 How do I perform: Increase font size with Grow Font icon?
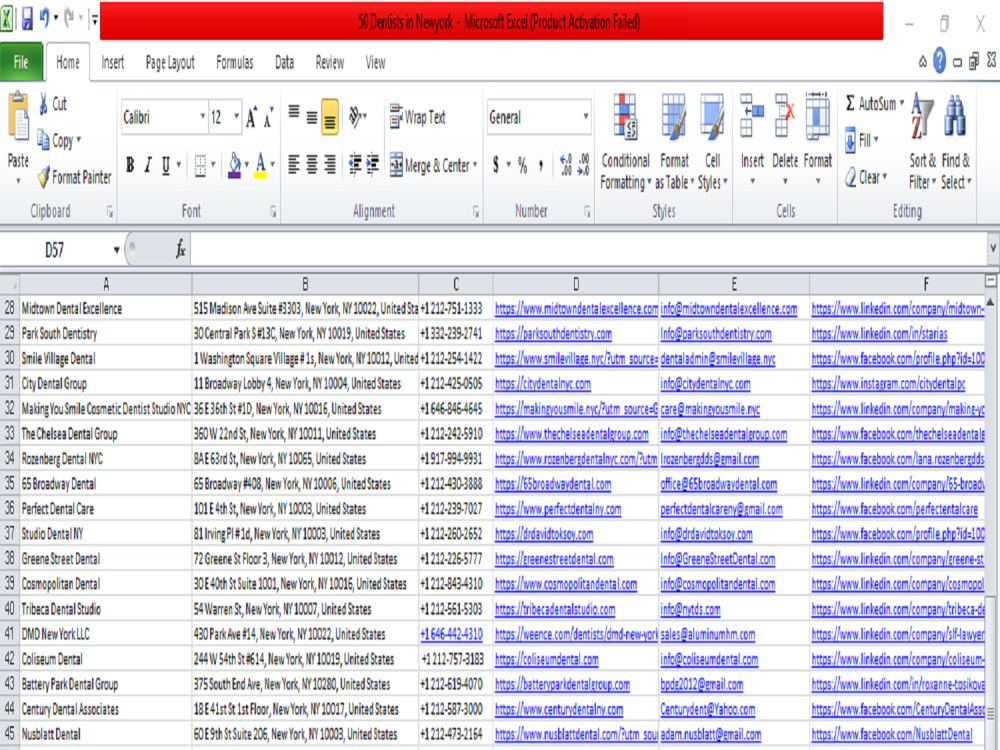coord(252,117)
